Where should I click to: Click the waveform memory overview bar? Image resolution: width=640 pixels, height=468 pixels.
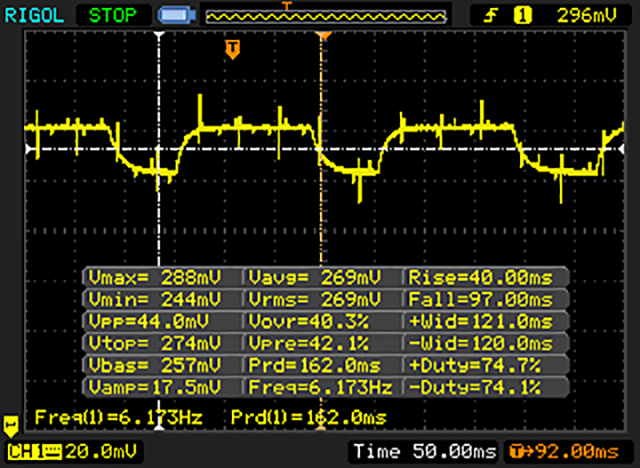click(326, 16)
